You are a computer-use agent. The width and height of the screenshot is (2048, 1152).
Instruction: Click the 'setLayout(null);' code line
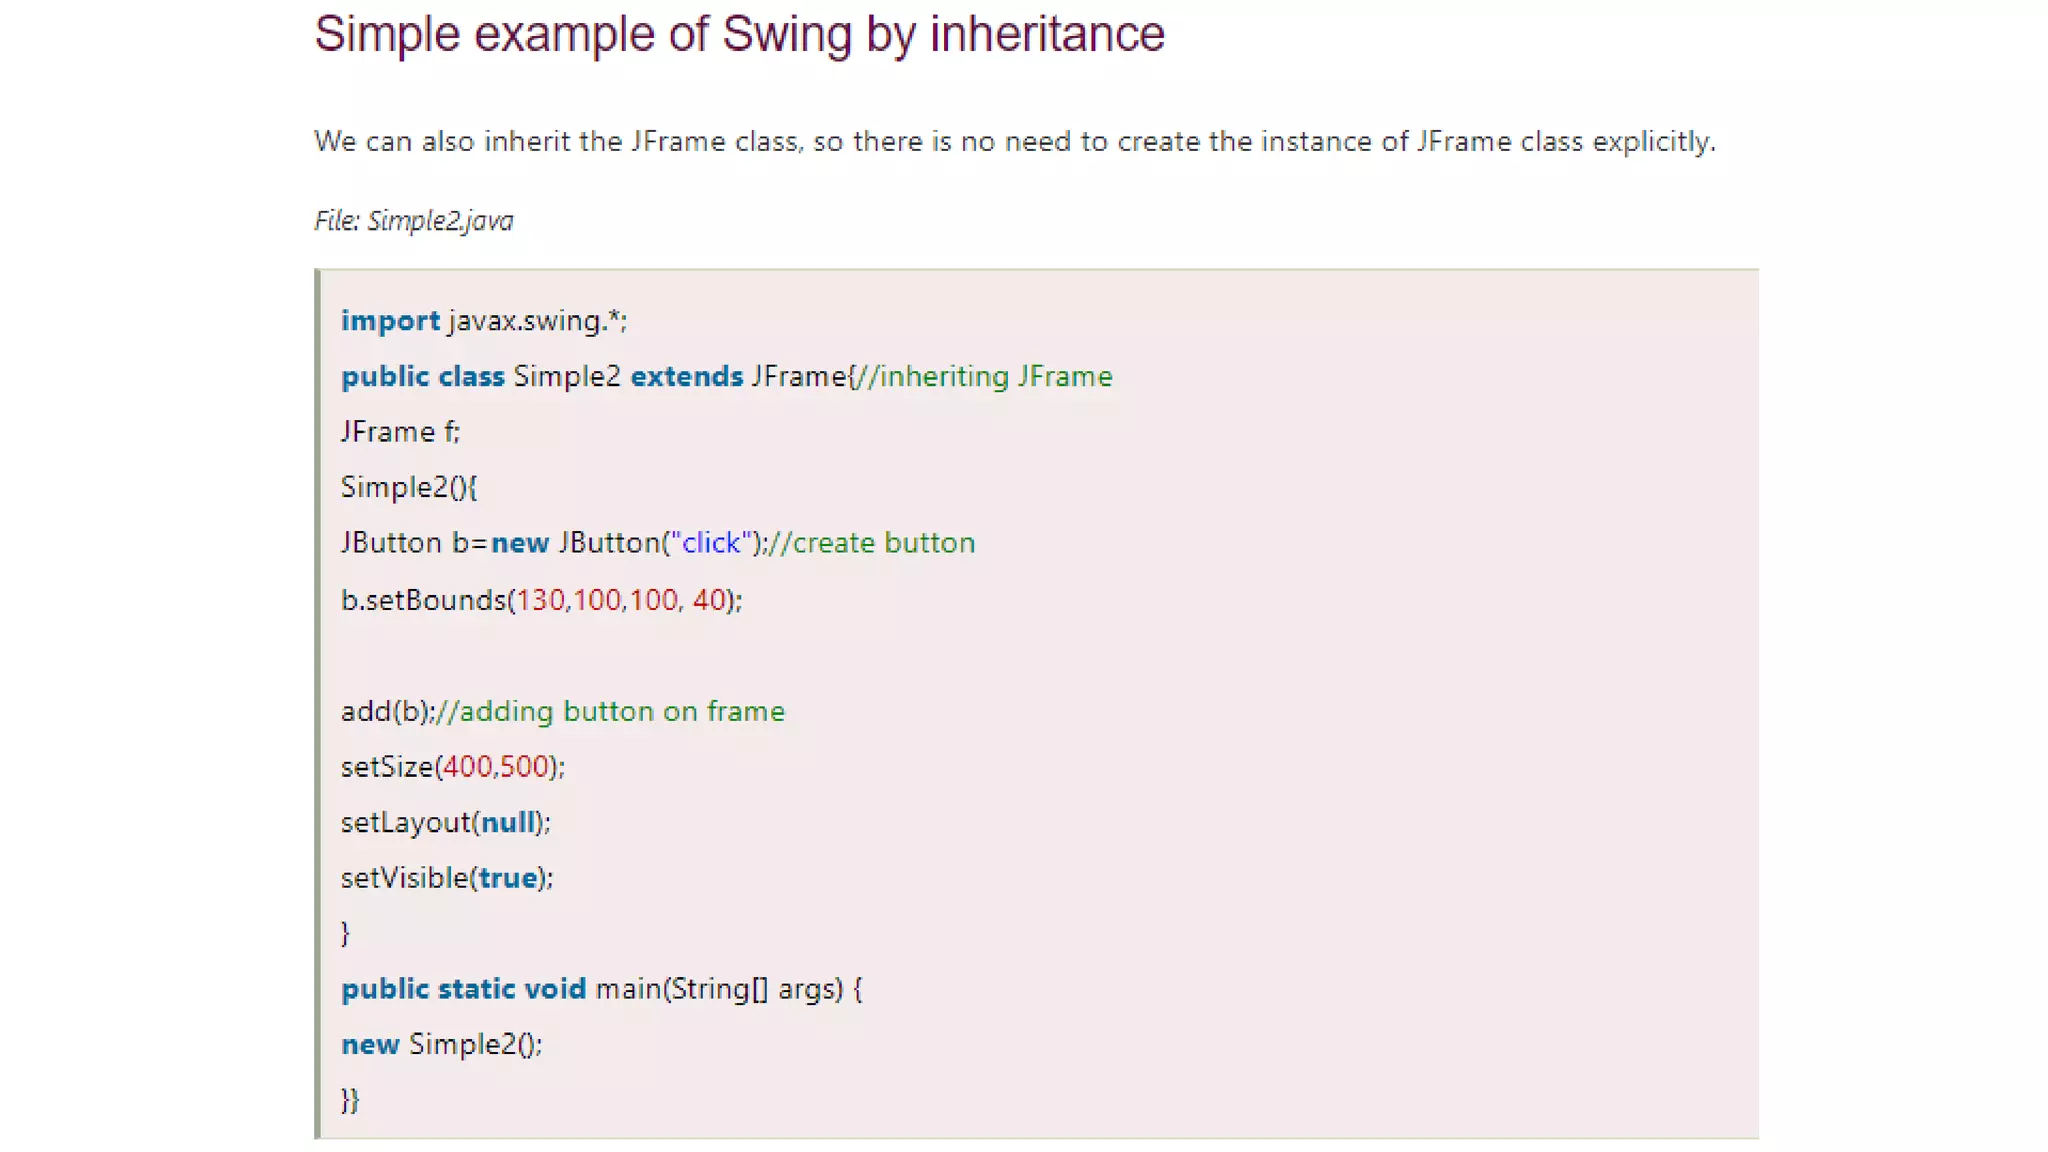coord(445,822)
